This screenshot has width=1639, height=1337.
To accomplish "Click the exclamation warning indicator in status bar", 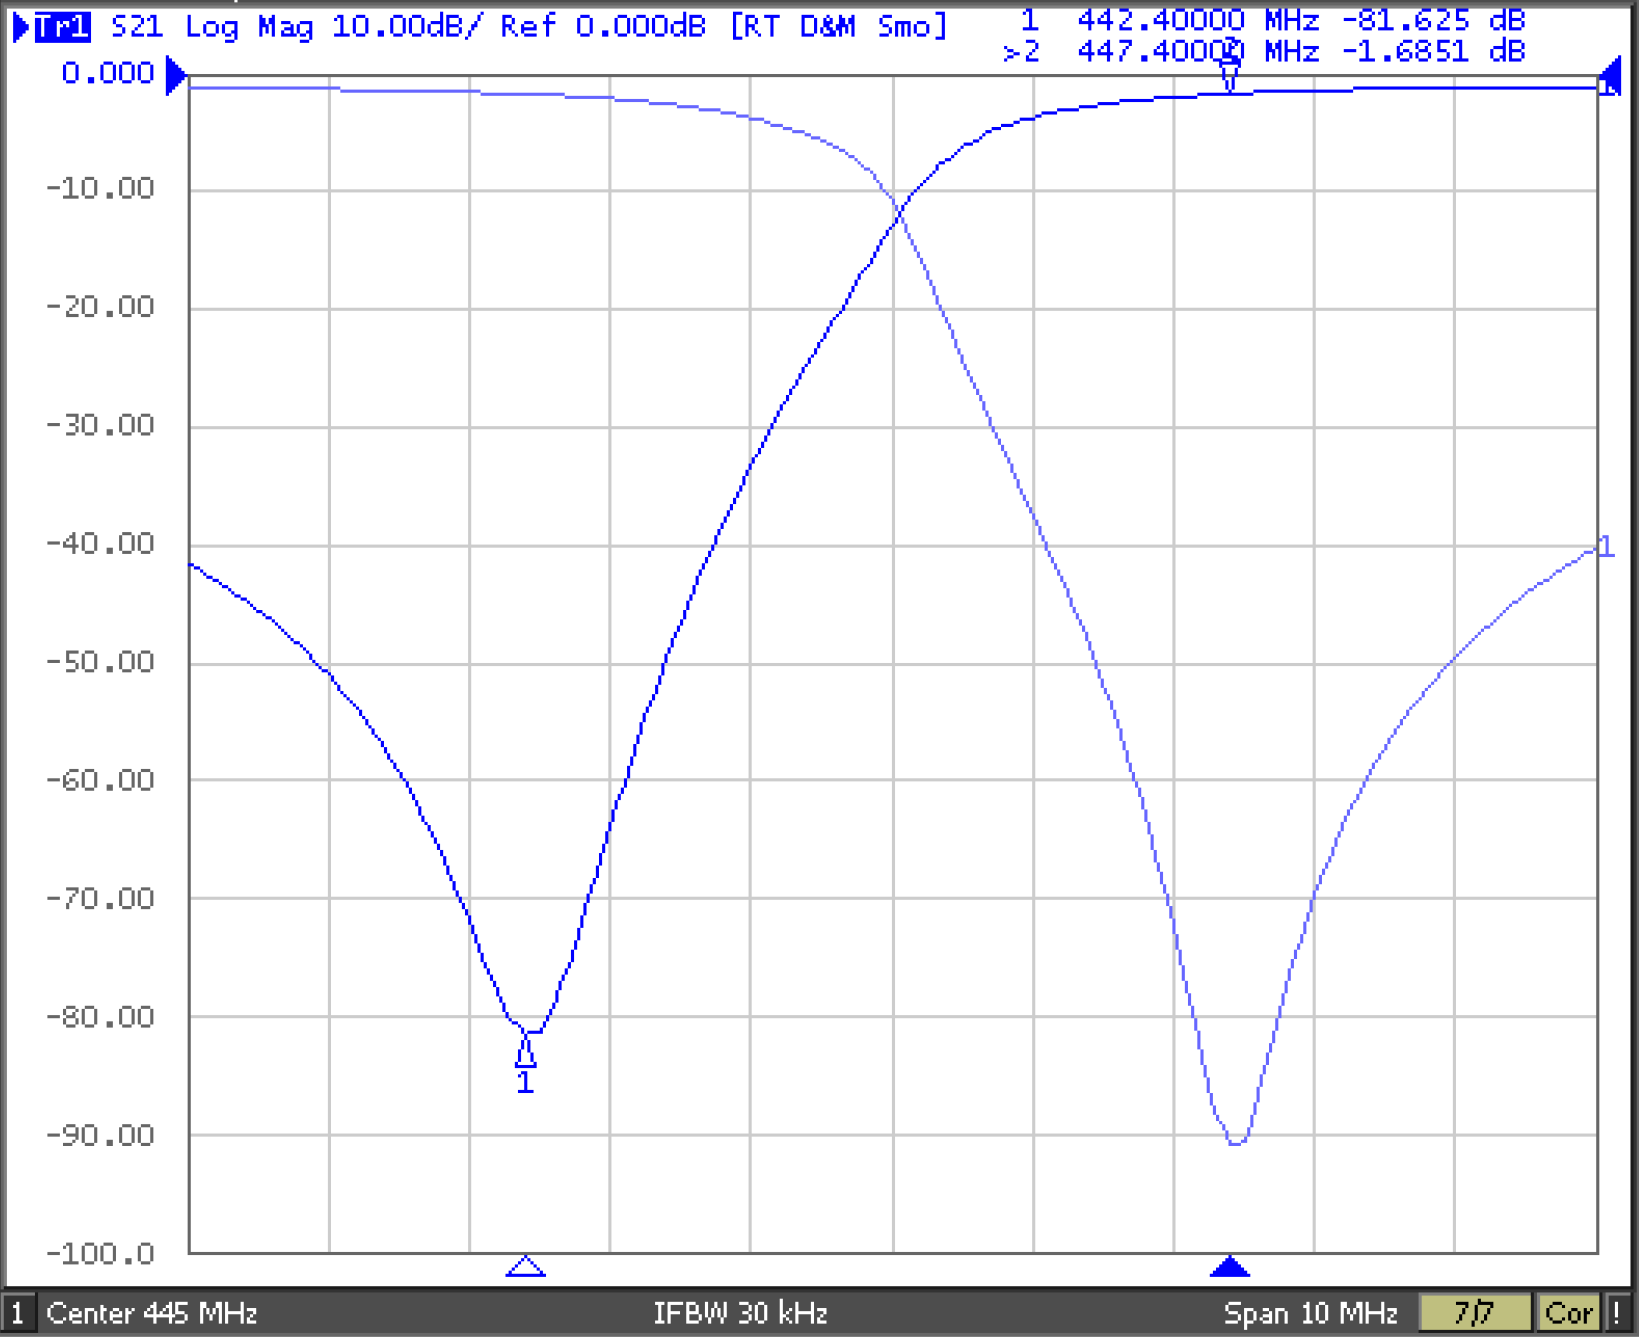I will (x=1617, y=1313).
